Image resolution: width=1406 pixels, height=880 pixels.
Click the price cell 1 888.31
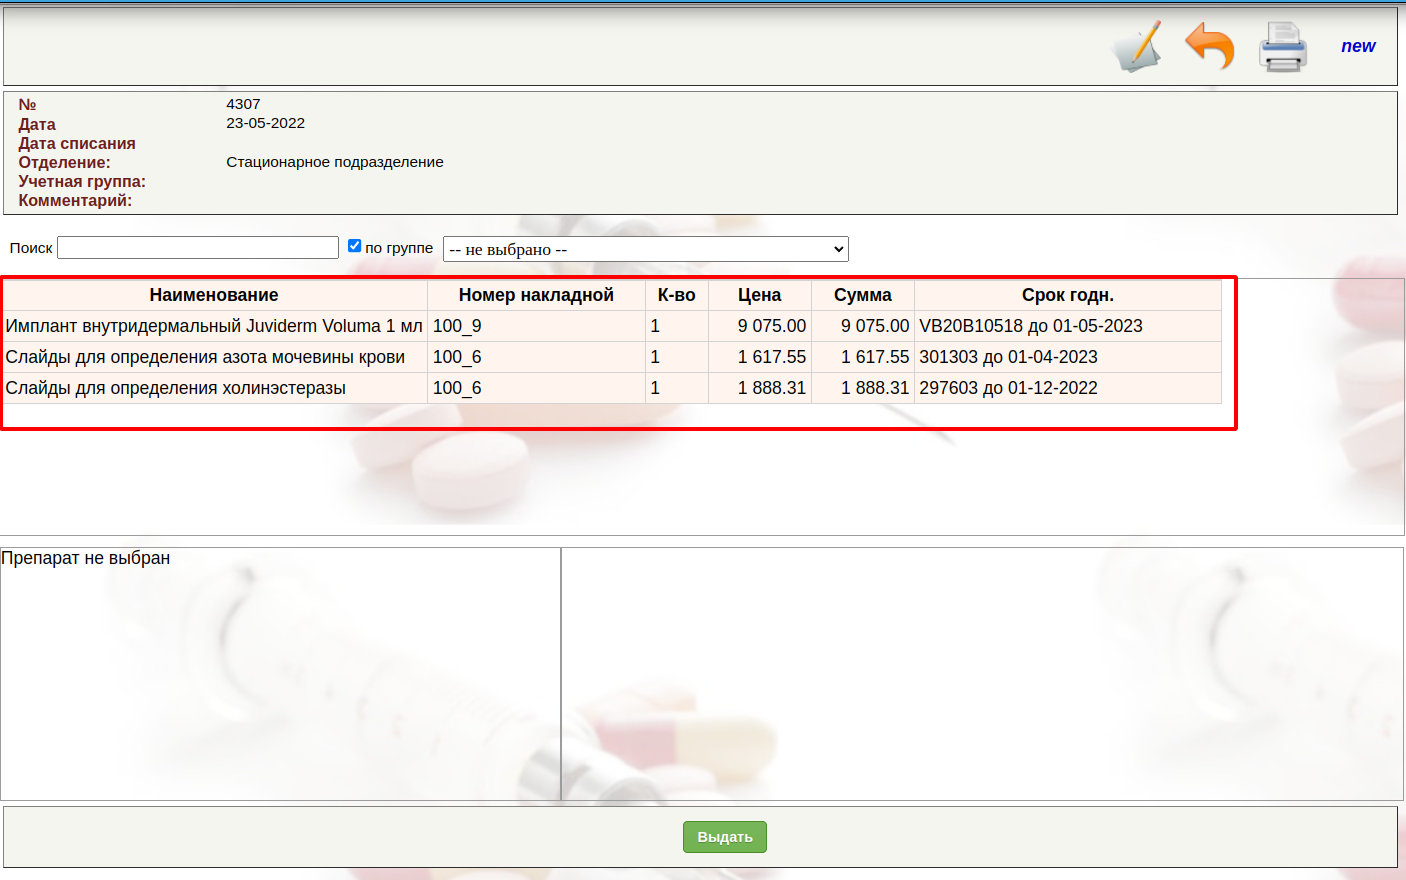[771, 388]
